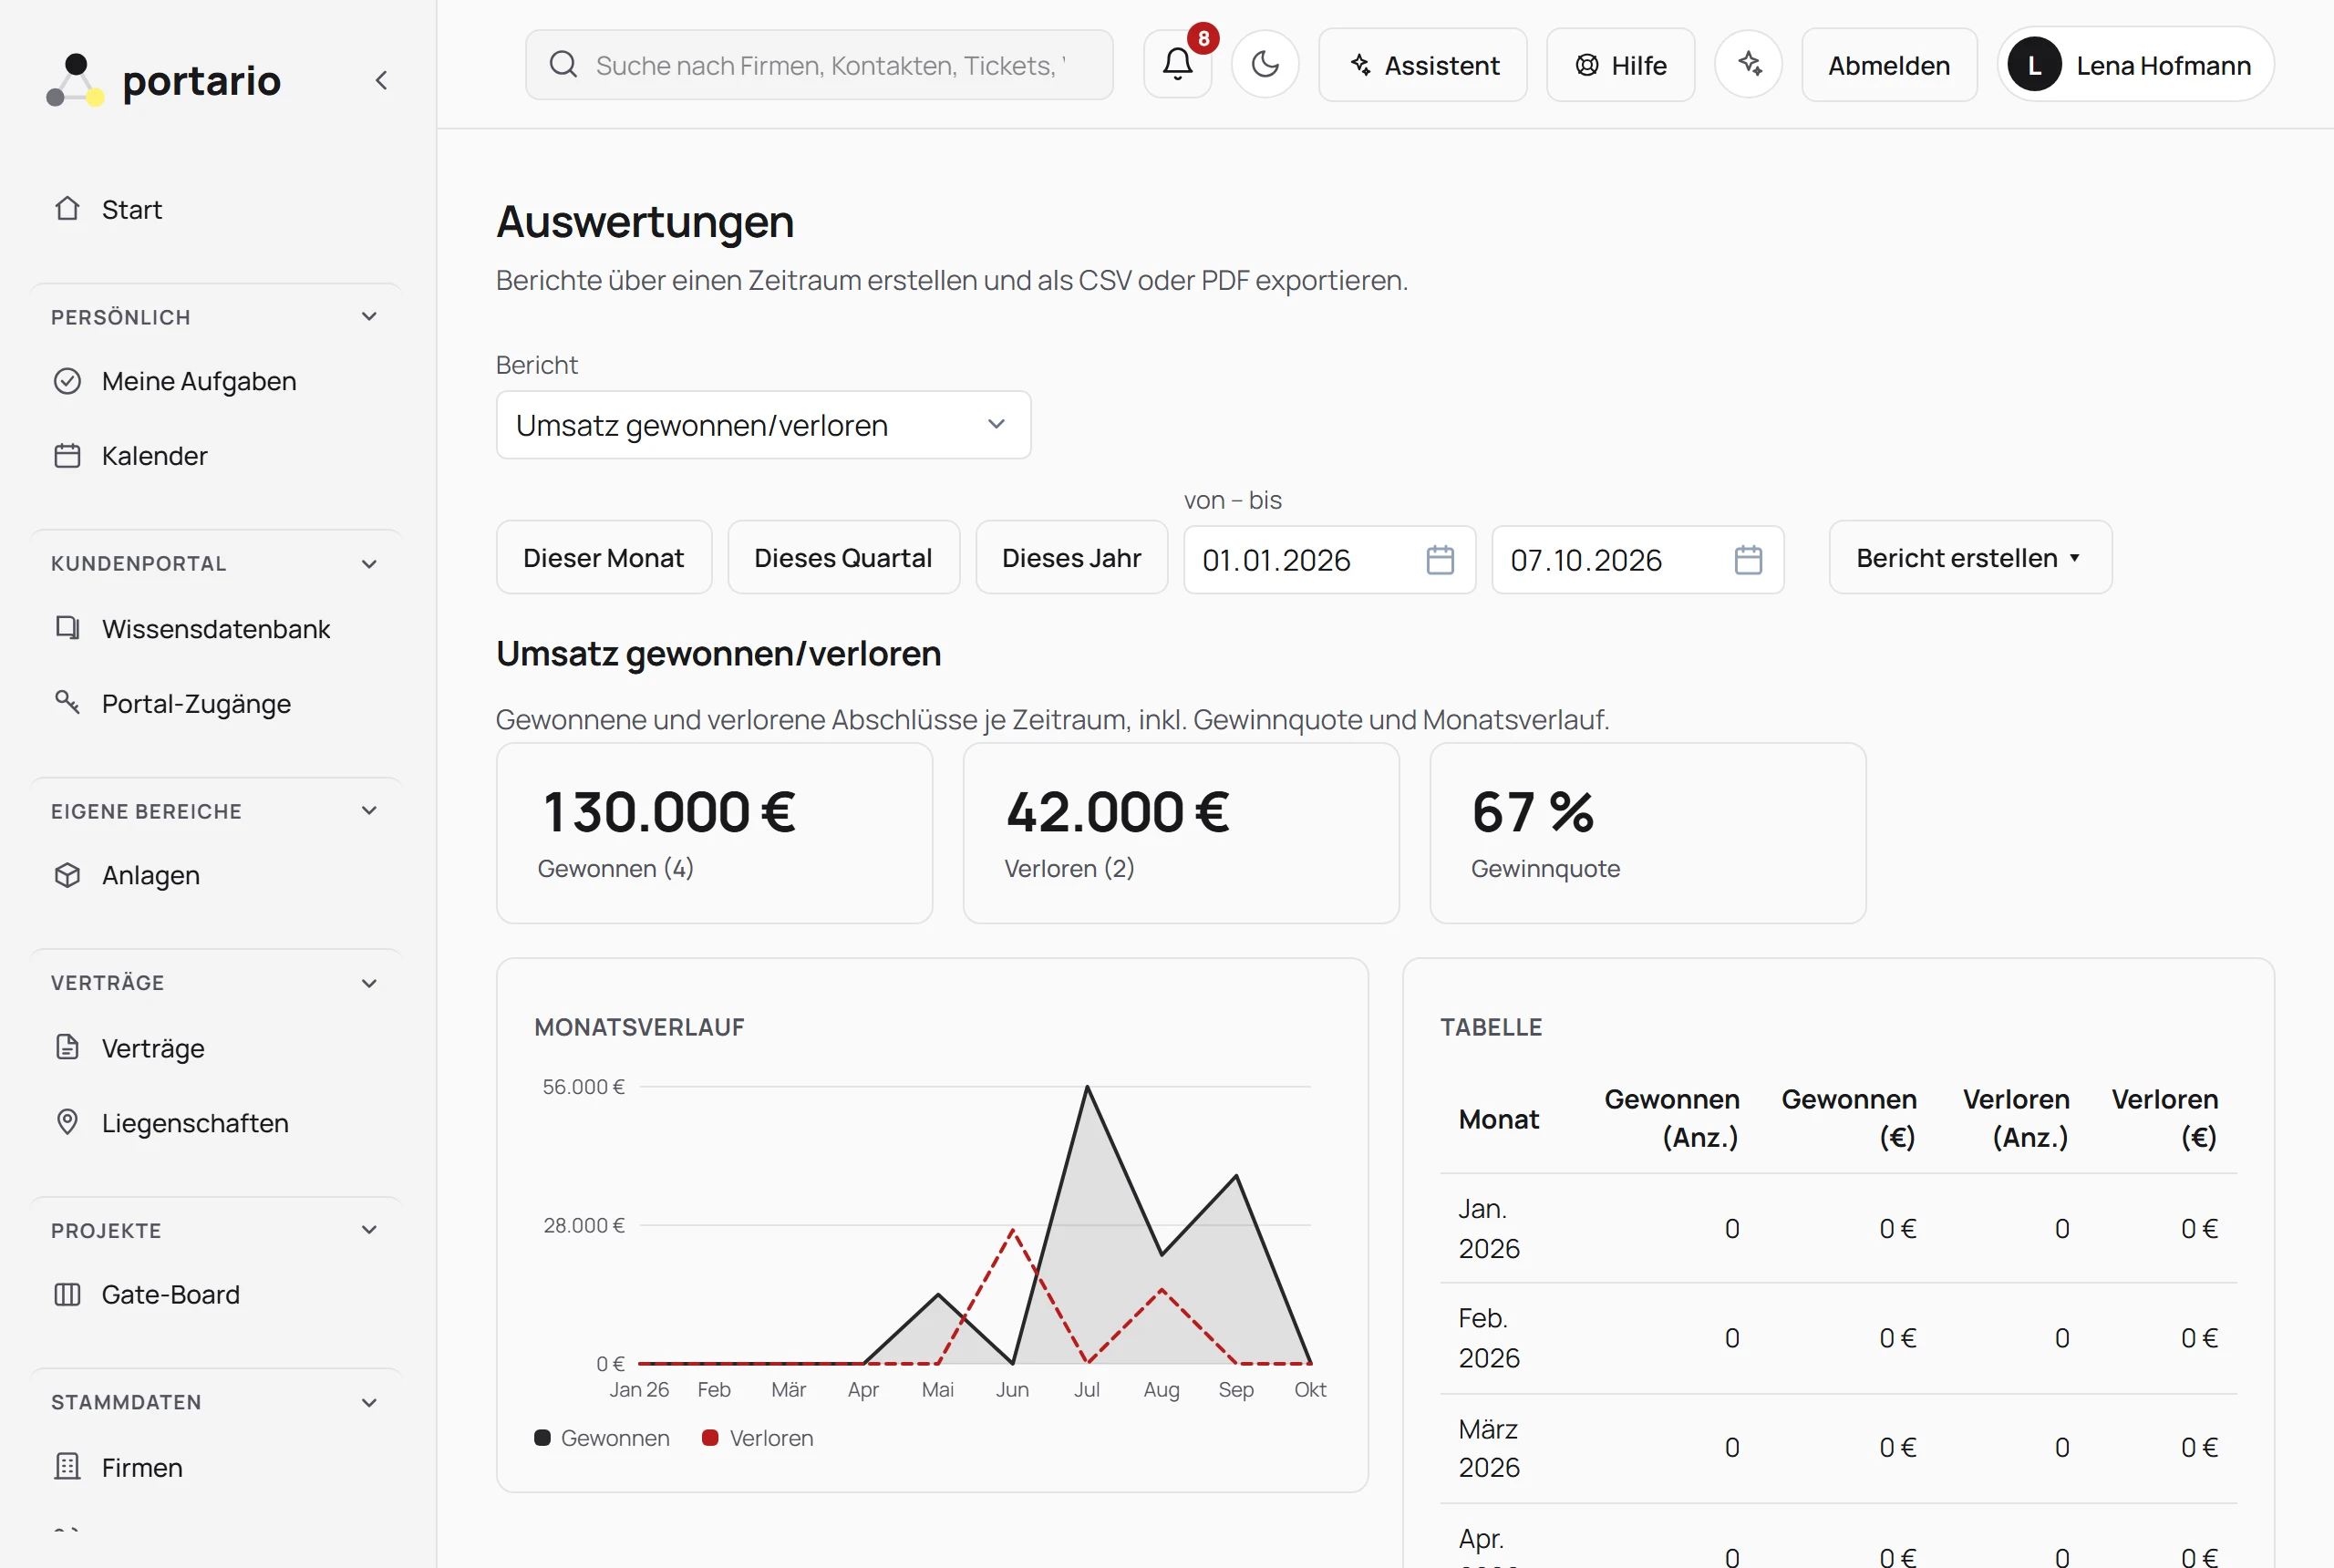
Task: Collapse the PERSÖNLICH section
Action: [x=369, y=317]
